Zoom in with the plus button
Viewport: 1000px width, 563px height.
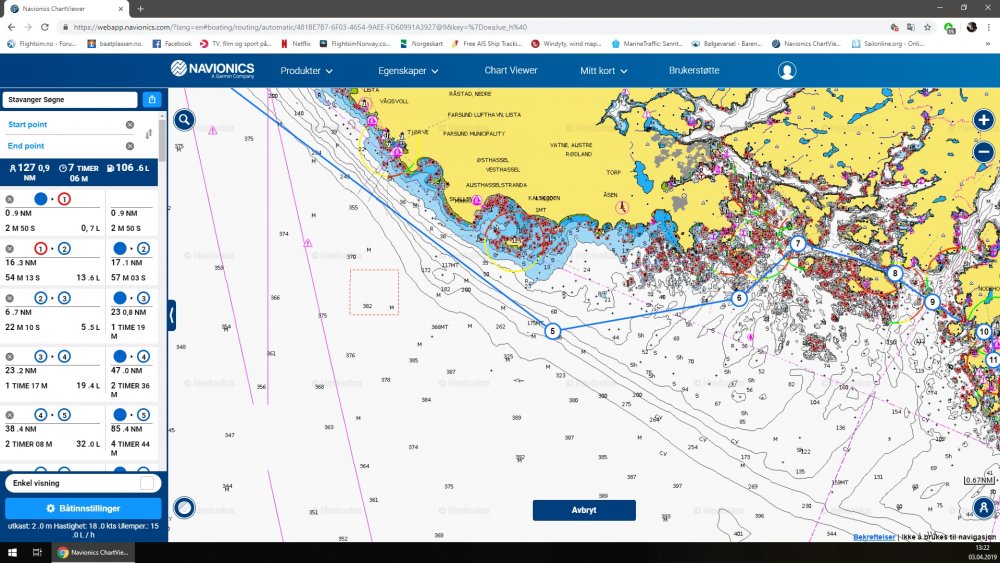983,119
